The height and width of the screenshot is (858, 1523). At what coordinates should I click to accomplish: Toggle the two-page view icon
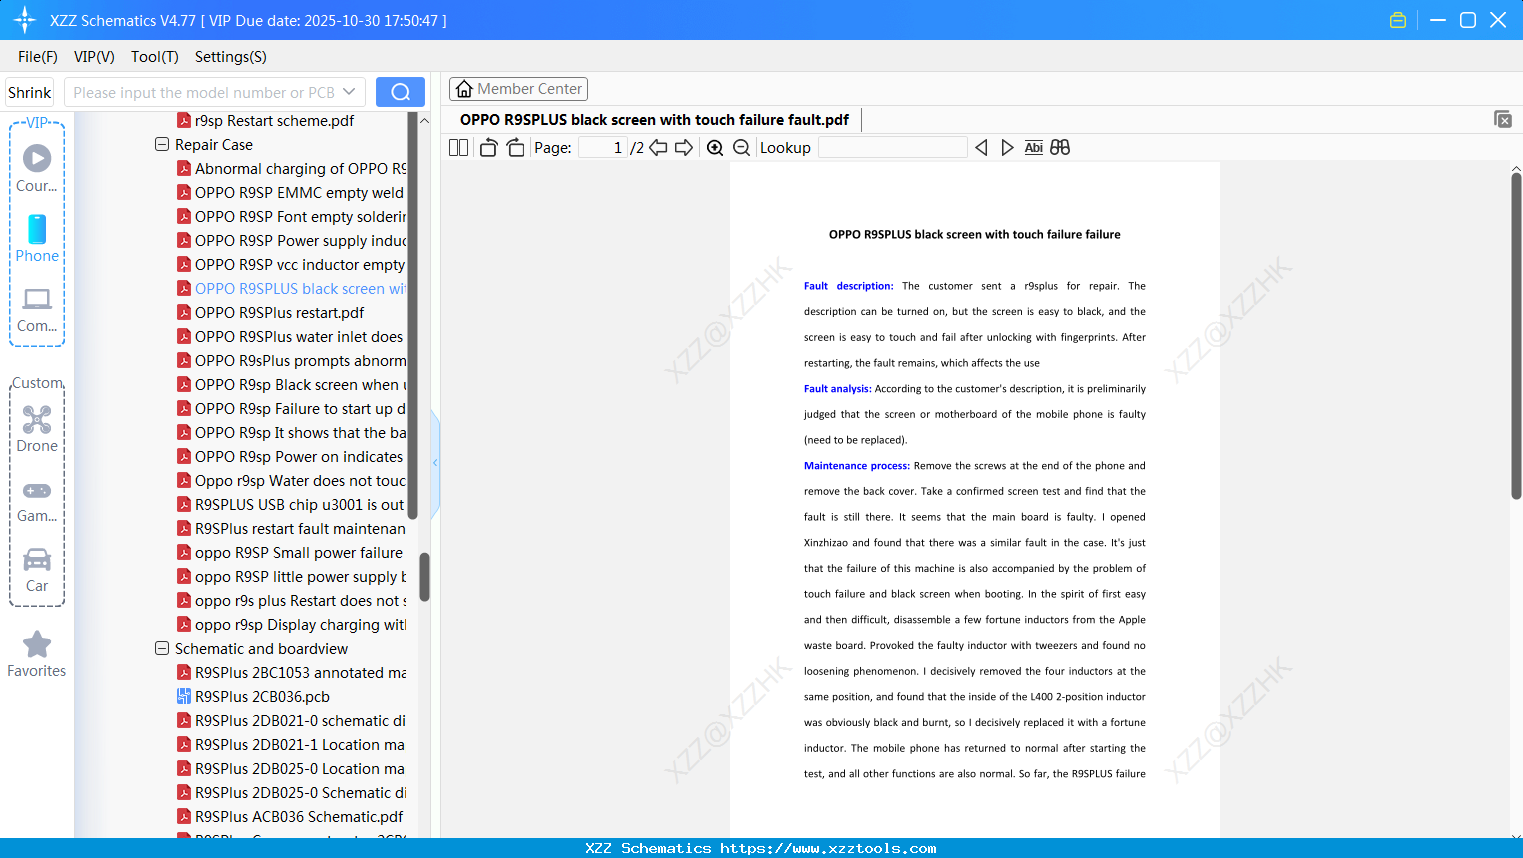click(x=458, y=148)
